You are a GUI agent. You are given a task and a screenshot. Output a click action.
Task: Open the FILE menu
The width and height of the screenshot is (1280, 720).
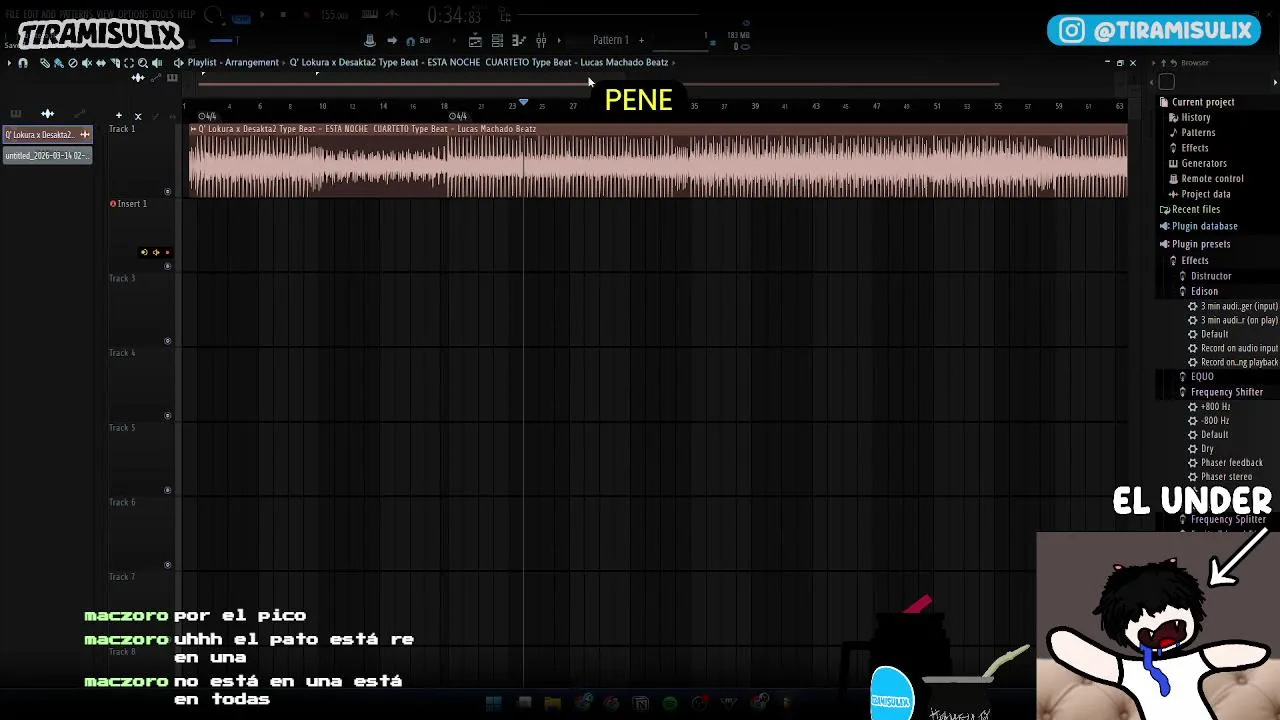[x=13, y=15]
